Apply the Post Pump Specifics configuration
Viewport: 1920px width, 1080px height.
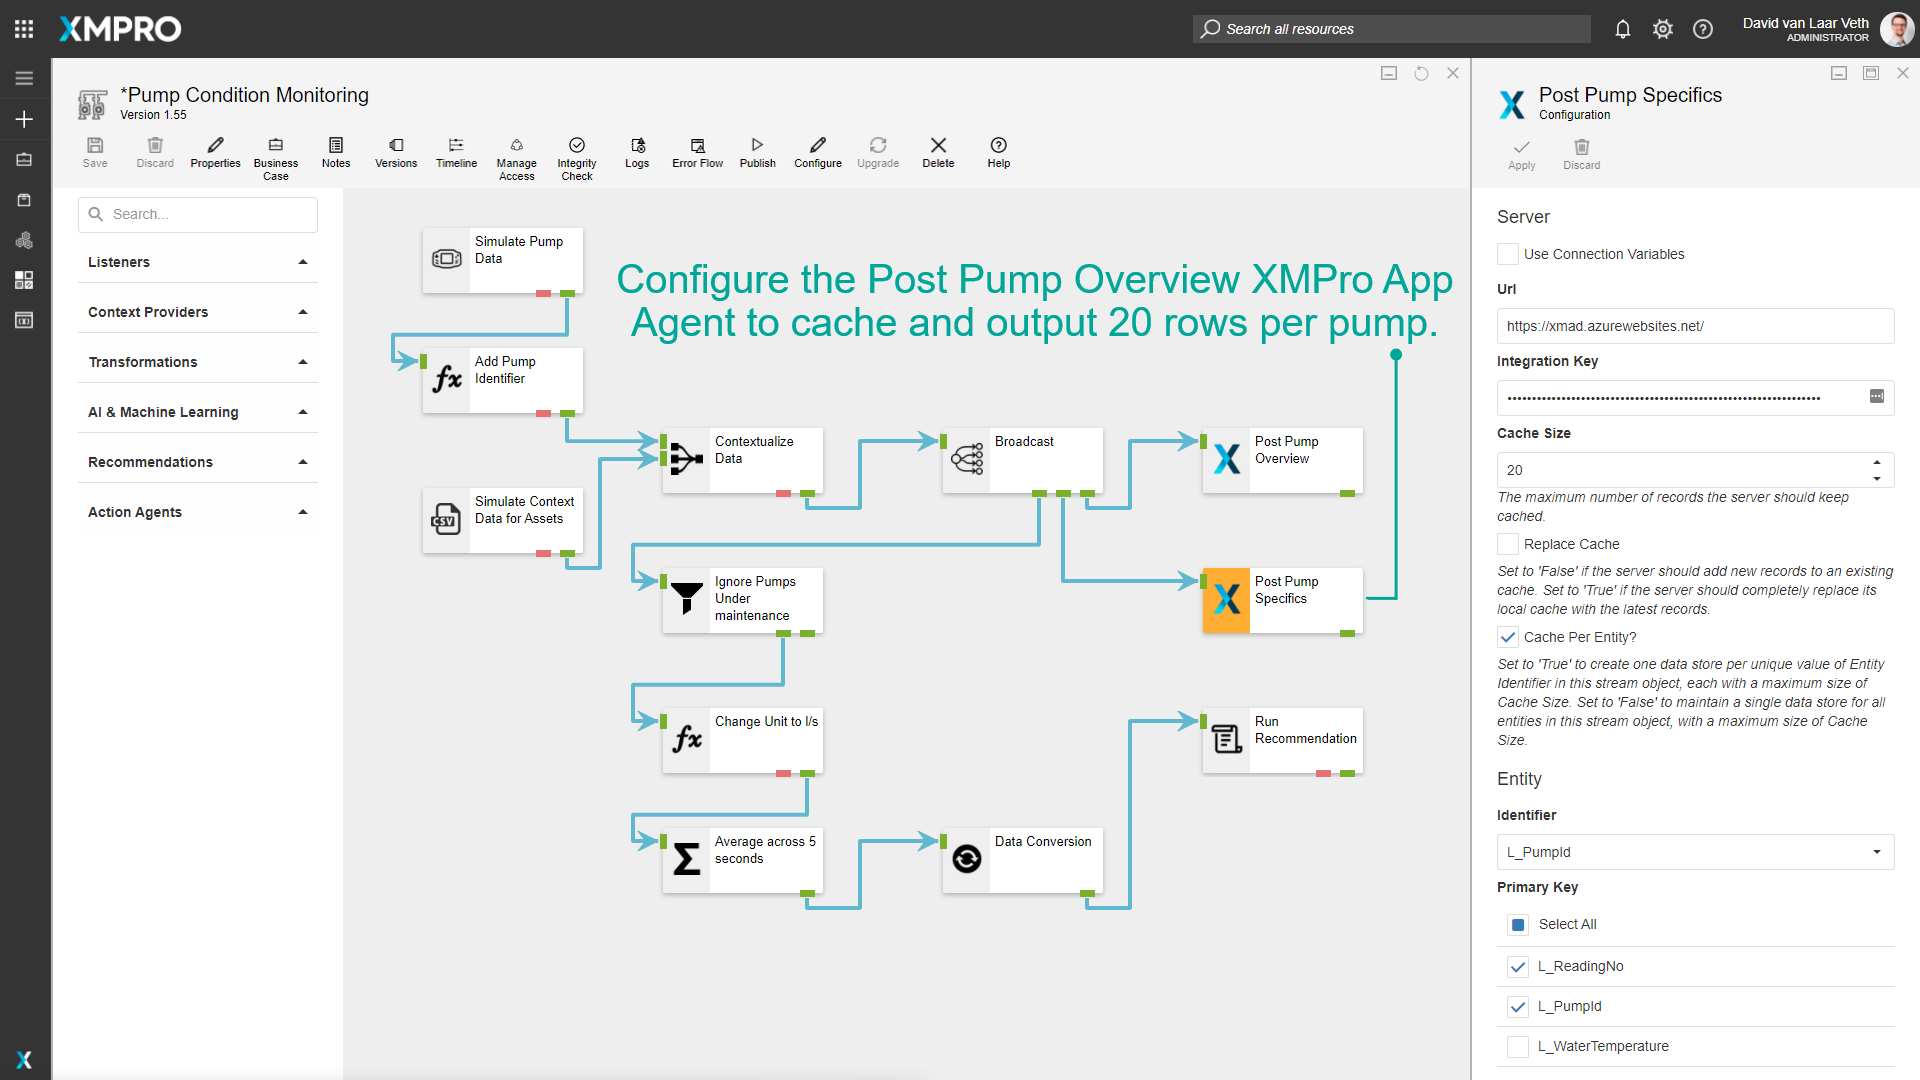(x=1522, y=155)
